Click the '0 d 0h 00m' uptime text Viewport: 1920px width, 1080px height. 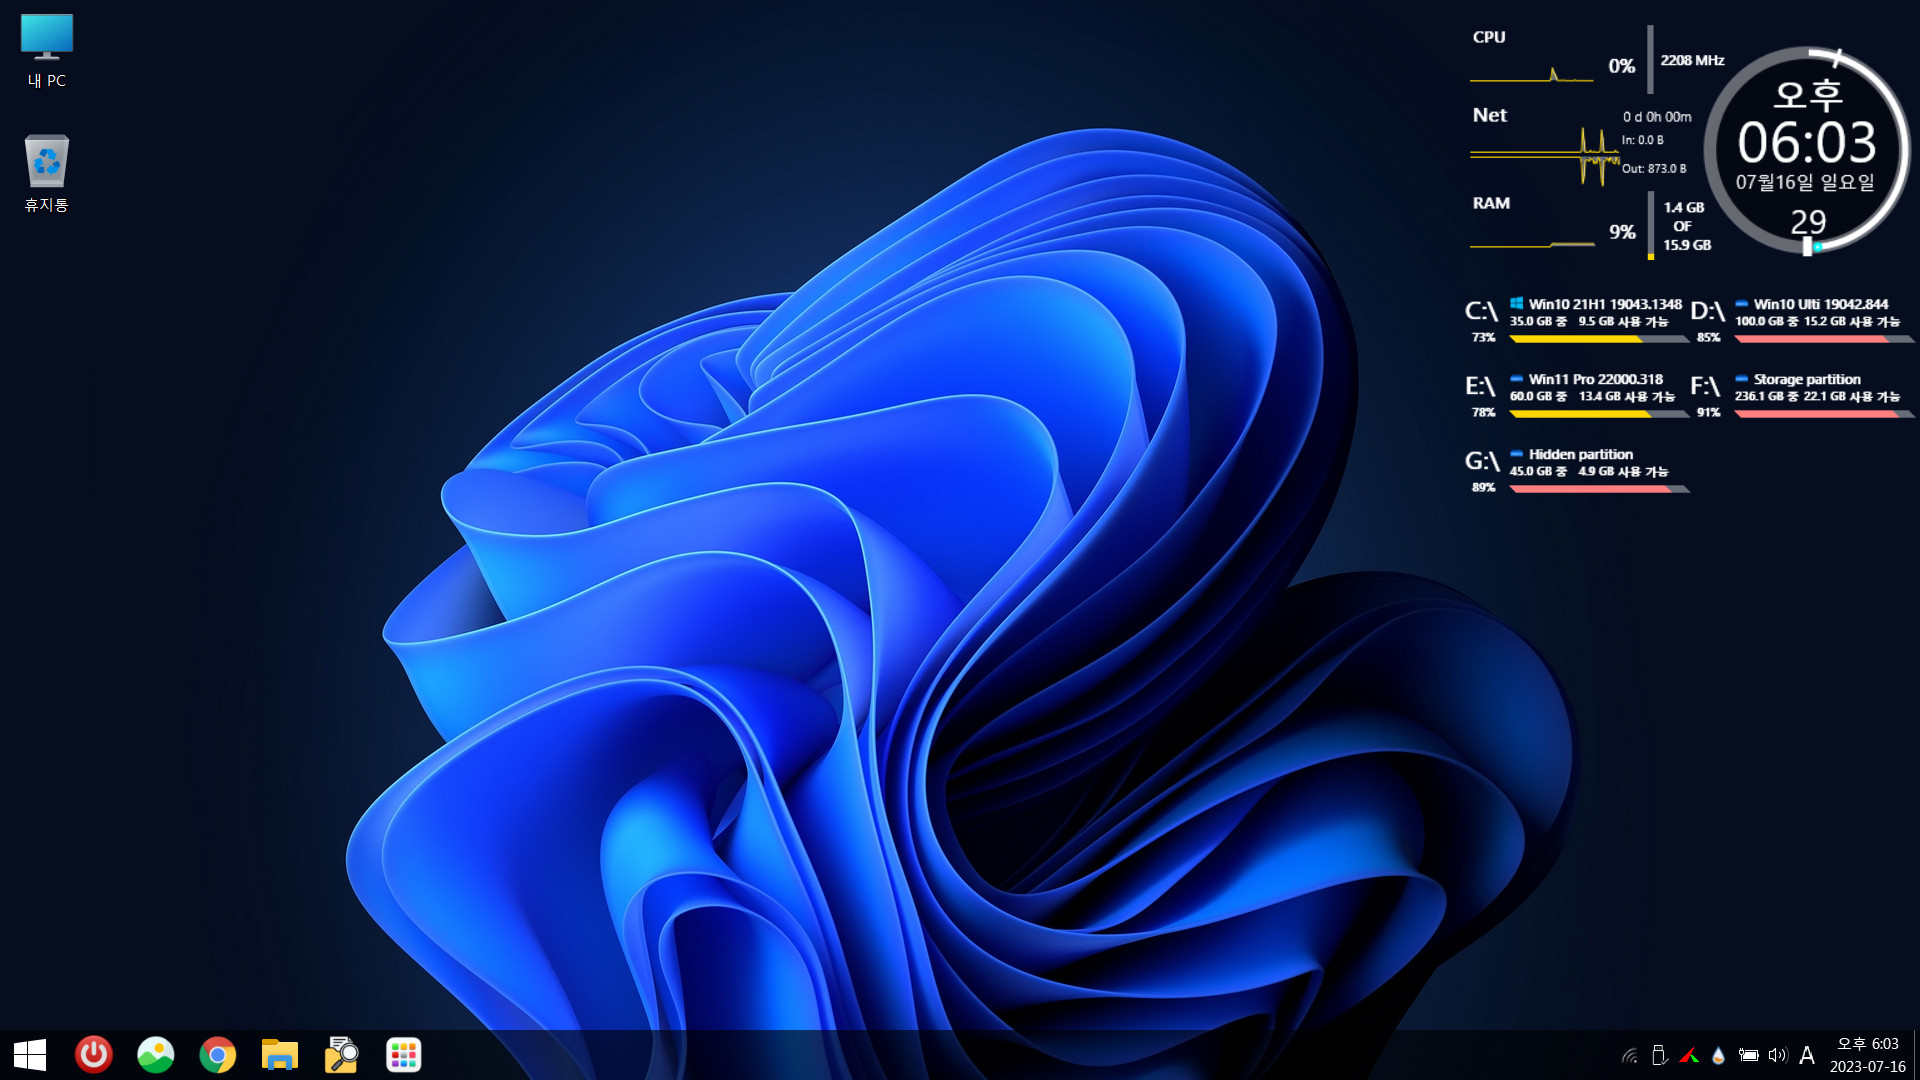point(1657,117)
